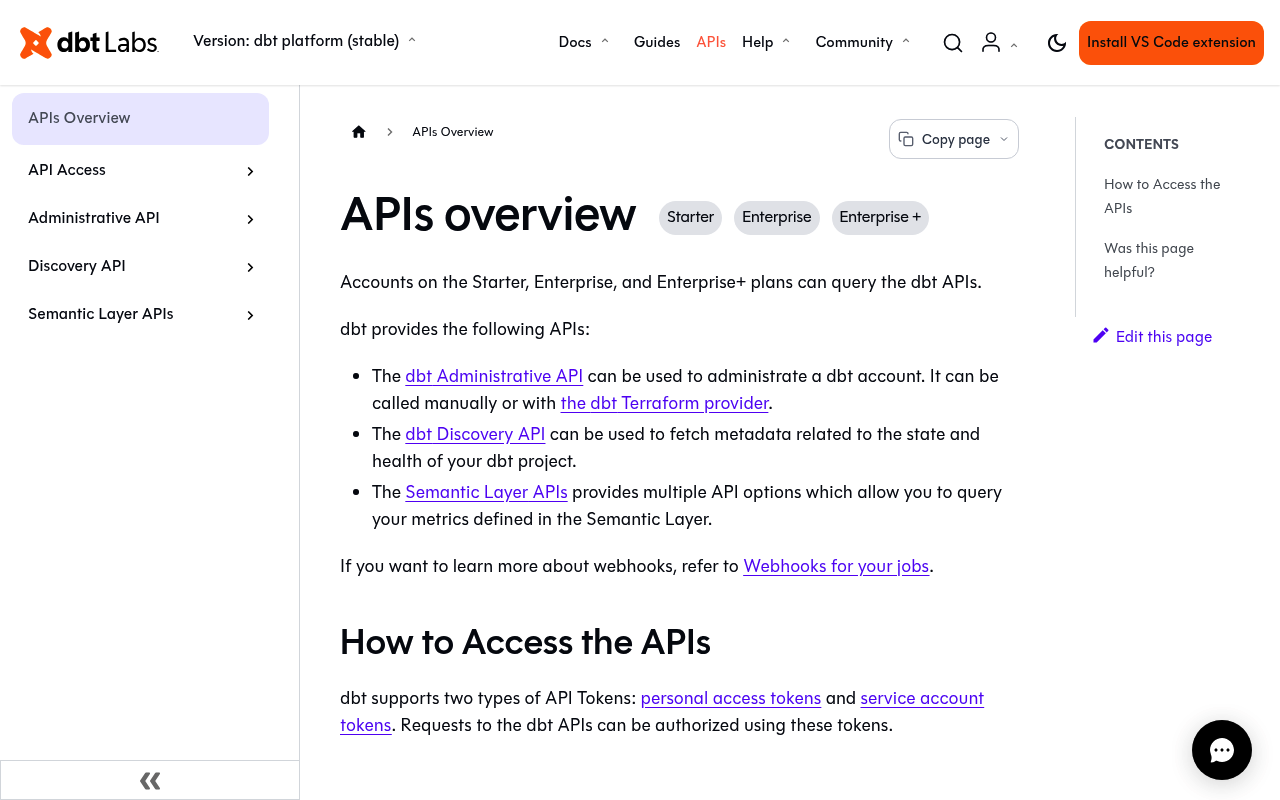
Task: Open Administrative API sidebar item
Action: pyautogui.click(x=94, y=218)
